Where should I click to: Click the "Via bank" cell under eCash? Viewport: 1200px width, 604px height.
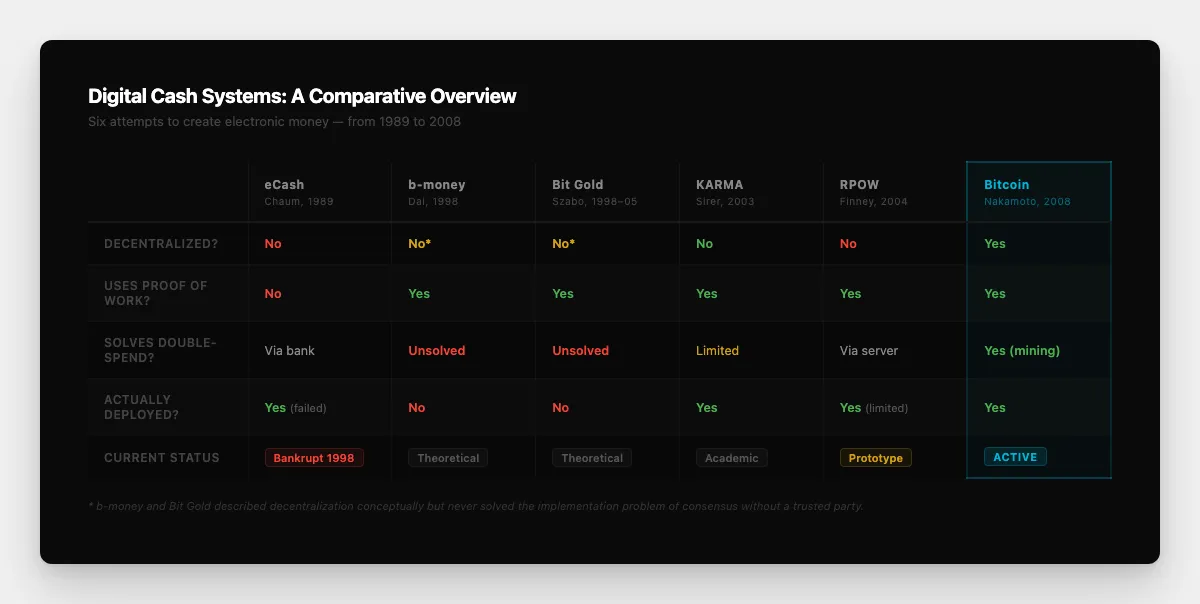click(290, 351)
